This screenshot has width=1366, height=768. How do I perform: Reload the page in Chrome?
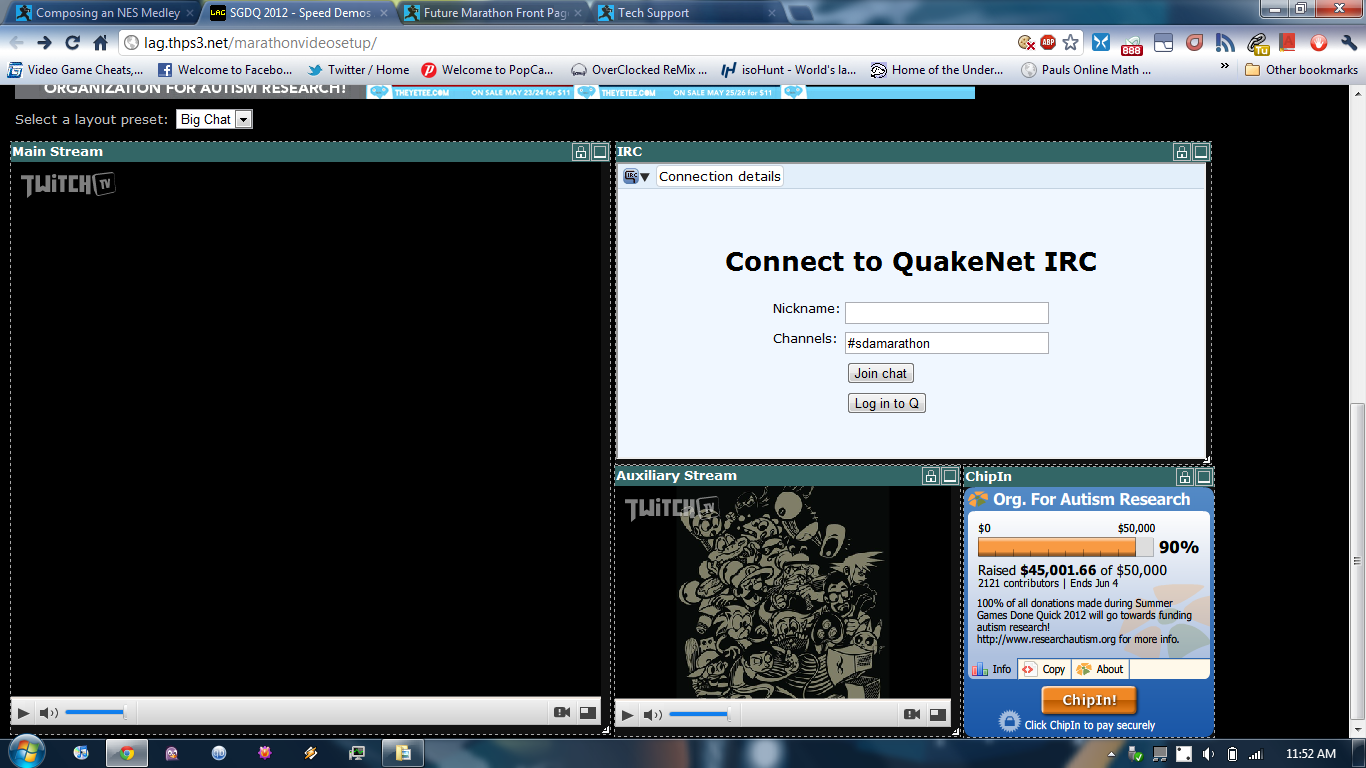click(72, 42)
